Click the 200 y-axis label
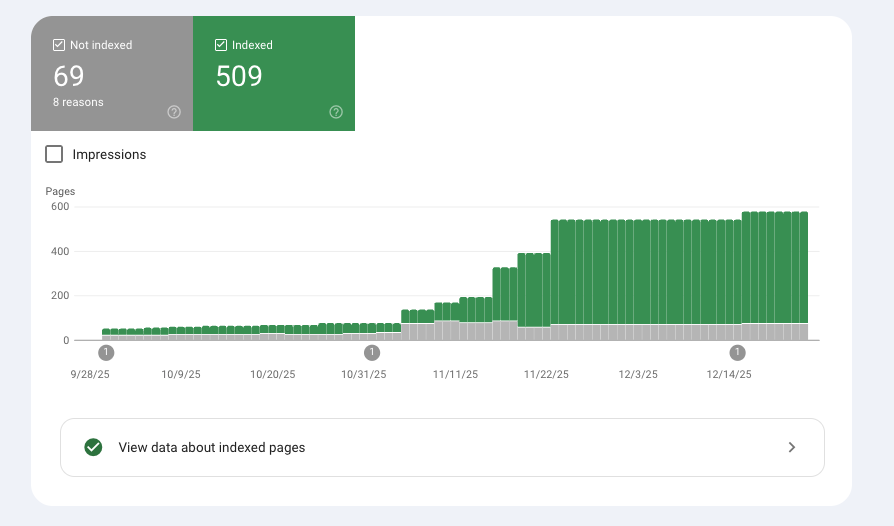This screenshot has height=526, width=894. click(60, 296)
